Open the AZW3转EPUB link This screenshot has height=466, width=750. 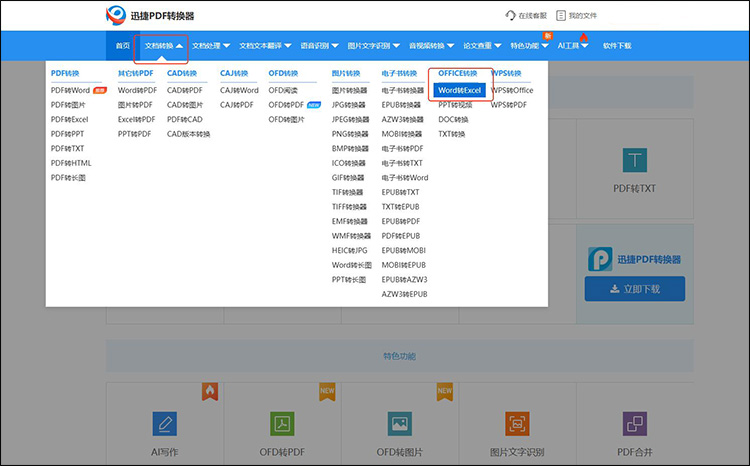click(404, 294)
